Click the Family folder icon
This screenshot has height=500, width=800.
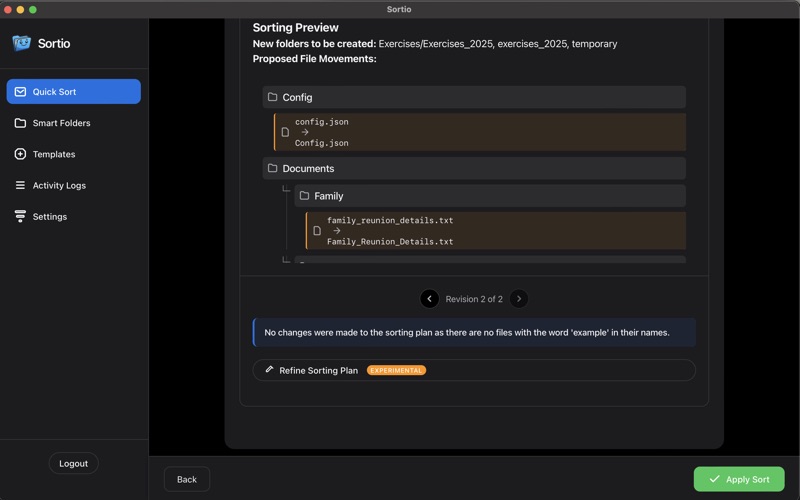click(305, 195)
